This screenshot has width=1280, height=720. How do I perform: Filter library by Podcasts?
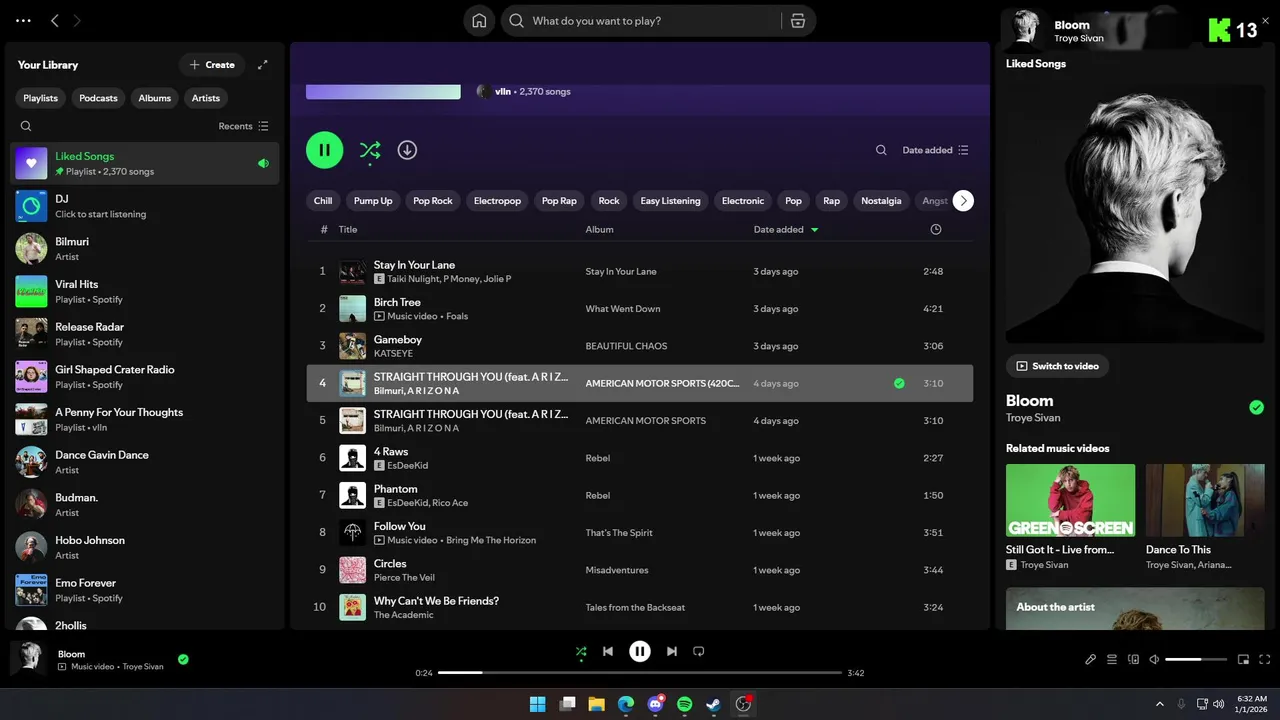(98, 98)
